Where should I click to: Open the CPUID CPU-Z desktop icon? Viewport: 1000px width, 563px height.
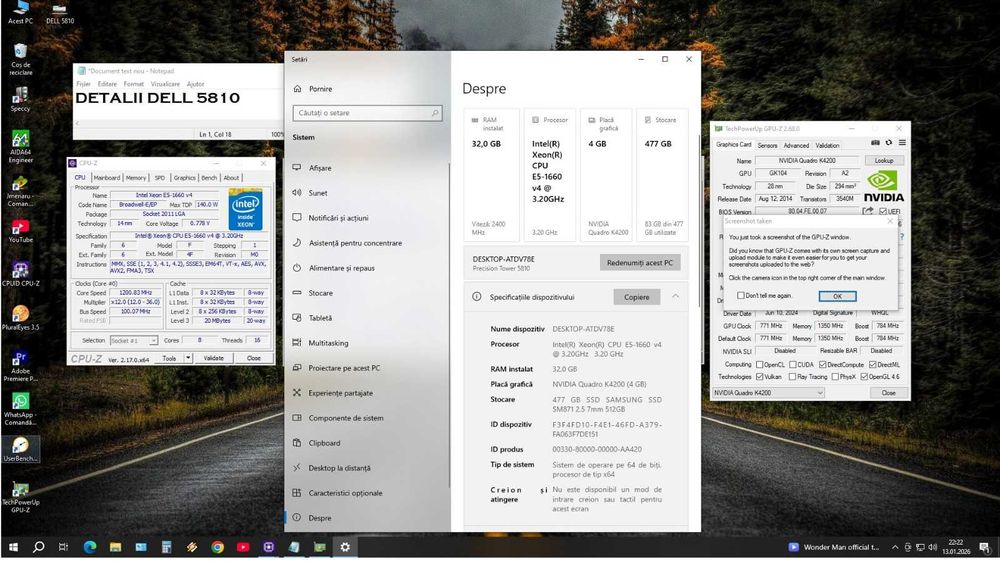tap(20, 274)
